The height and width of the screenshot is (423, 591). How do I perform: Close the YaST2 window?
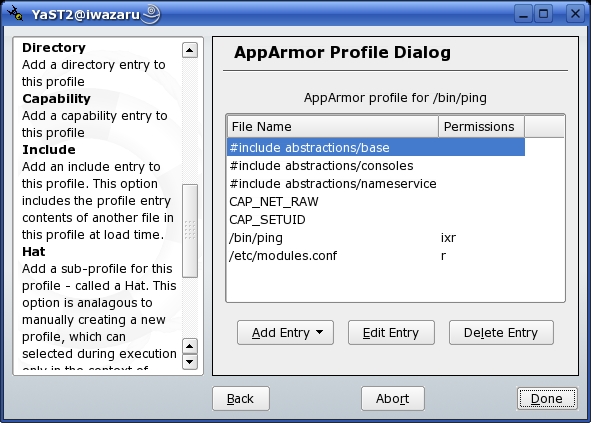click(575, 14)
